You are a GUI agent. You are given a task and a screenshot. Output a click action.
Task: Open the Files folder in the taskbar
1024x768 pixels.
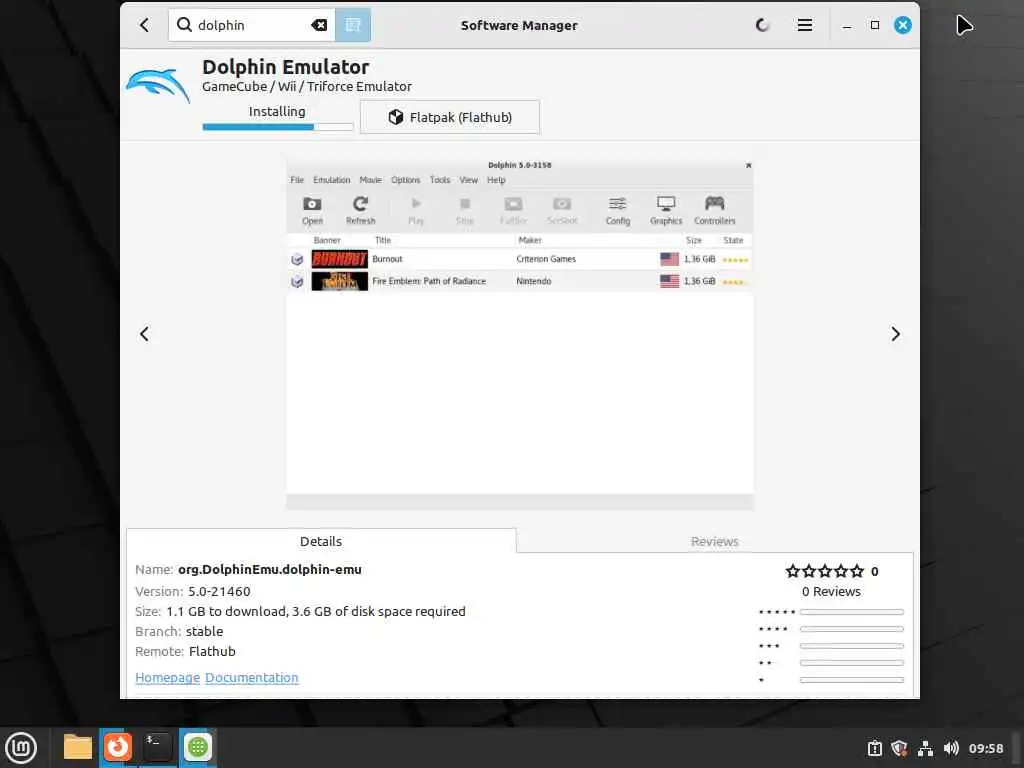(x=78, y=747)
